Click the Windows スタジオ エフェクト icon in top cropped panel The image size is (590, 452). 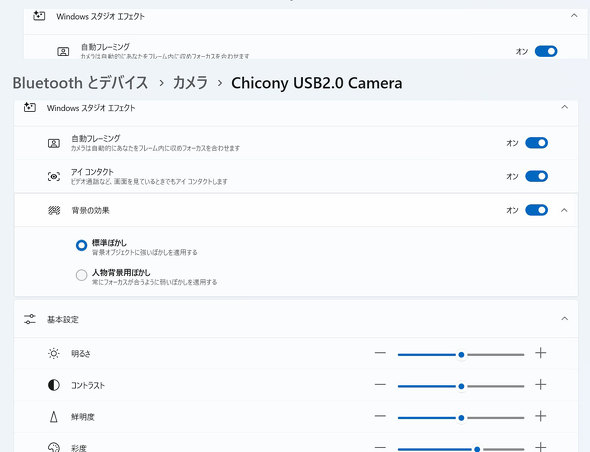[x=39, y=16]
